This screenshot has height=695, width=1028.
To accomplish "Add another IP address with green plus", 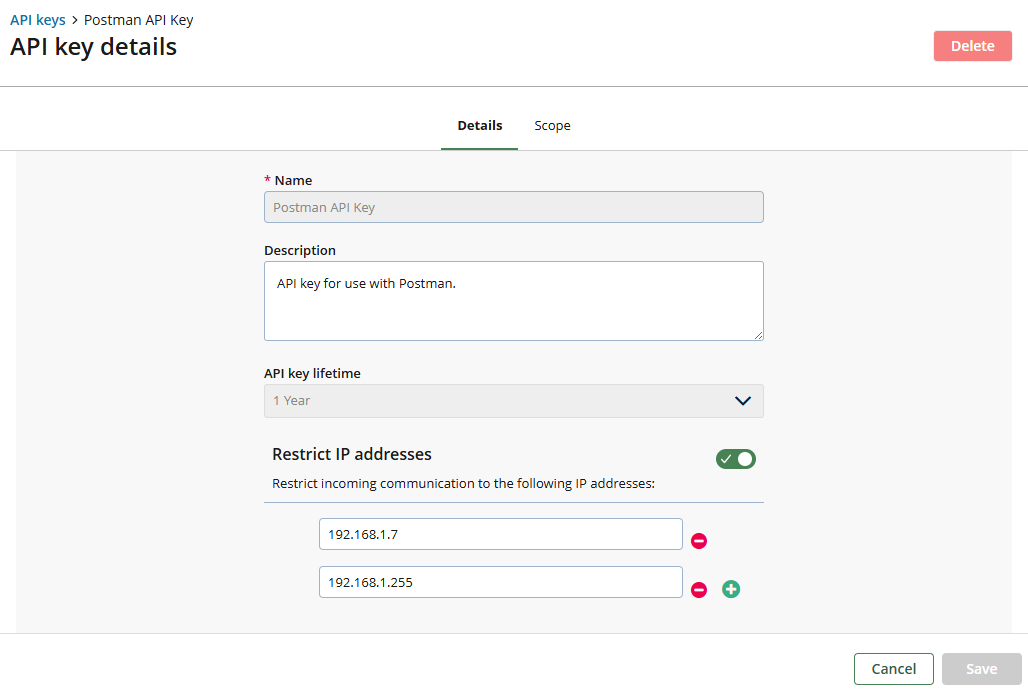I will tap(731, 590).
